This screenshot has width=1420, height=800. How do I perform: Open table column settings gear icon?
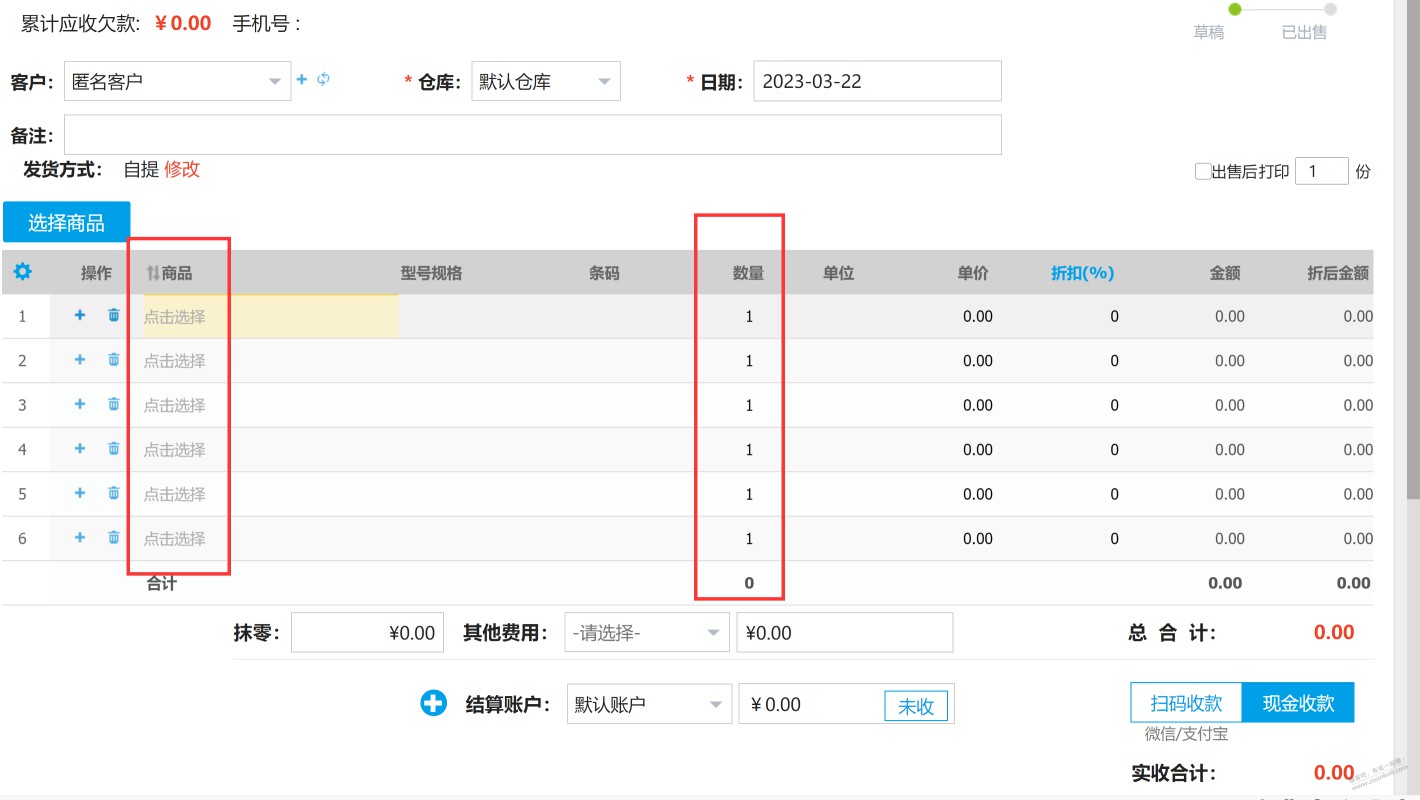tap(22, 272)
